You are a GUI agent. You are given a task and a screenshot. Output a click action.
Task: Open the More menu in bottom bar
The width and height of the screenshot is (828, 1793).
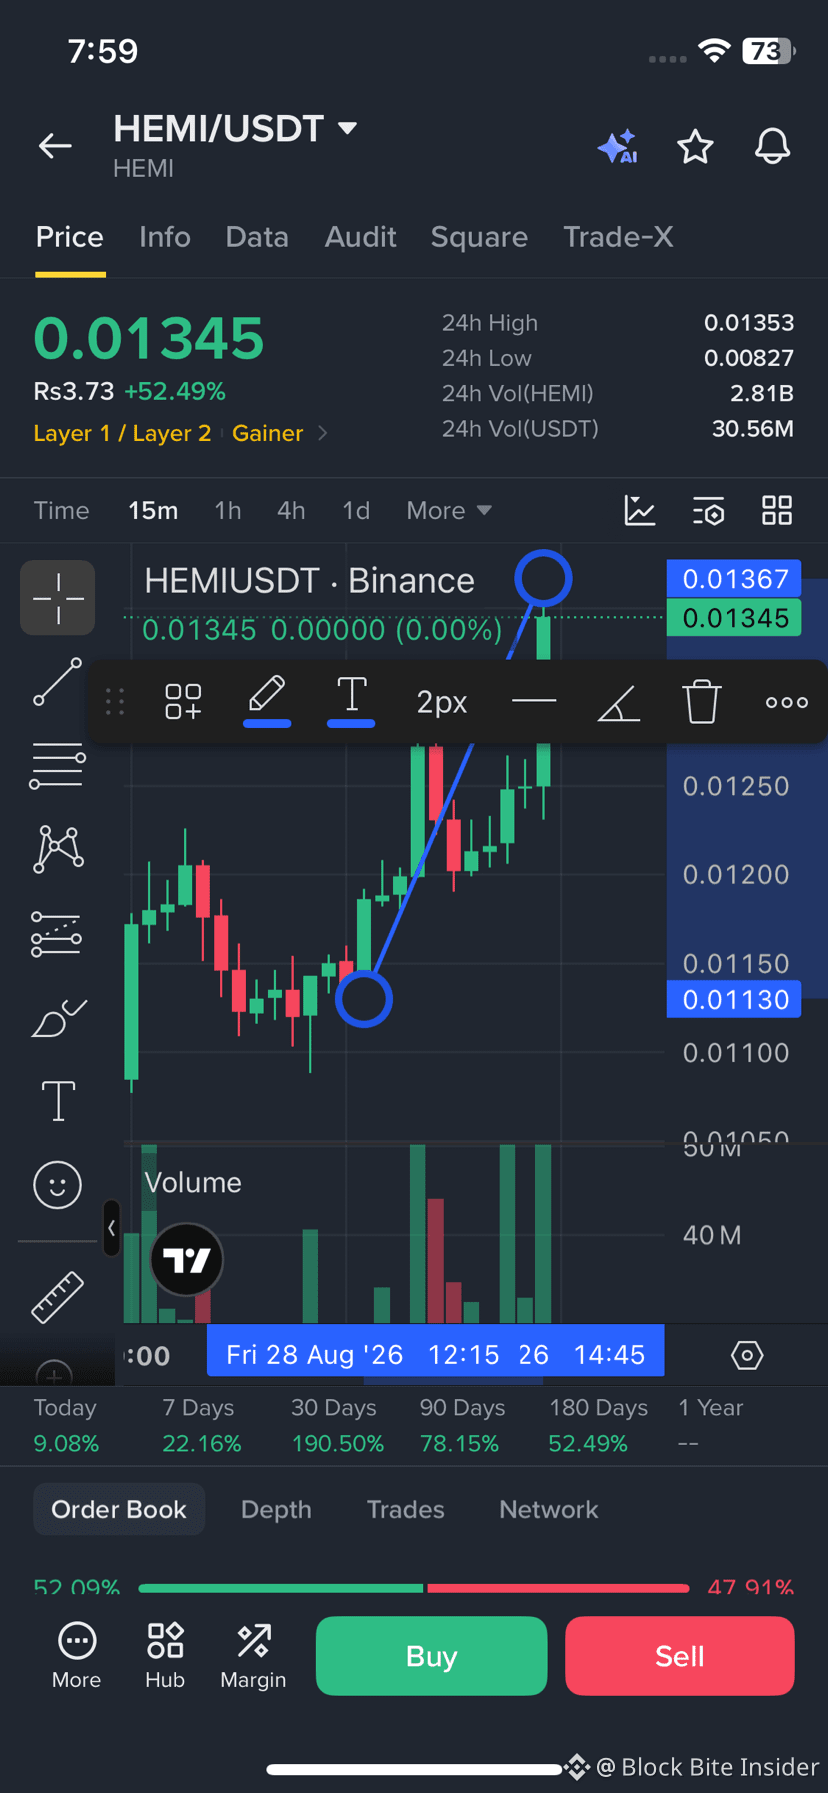77,1656
